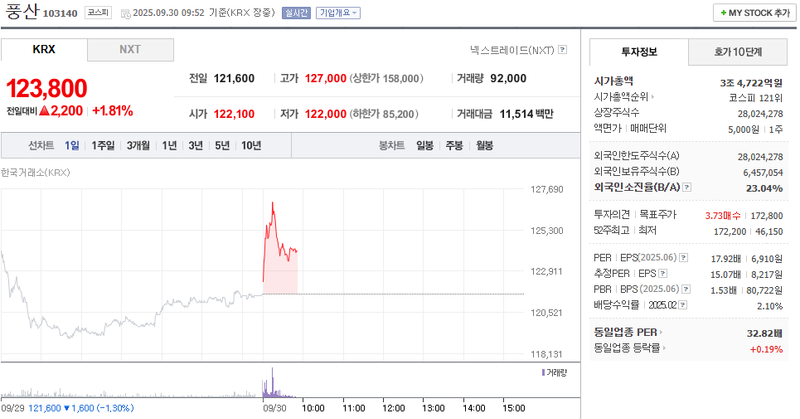This screenshot has height=419, width=800.
Task: Toggle the 실시간 real-time button
Action: [297, 13]
